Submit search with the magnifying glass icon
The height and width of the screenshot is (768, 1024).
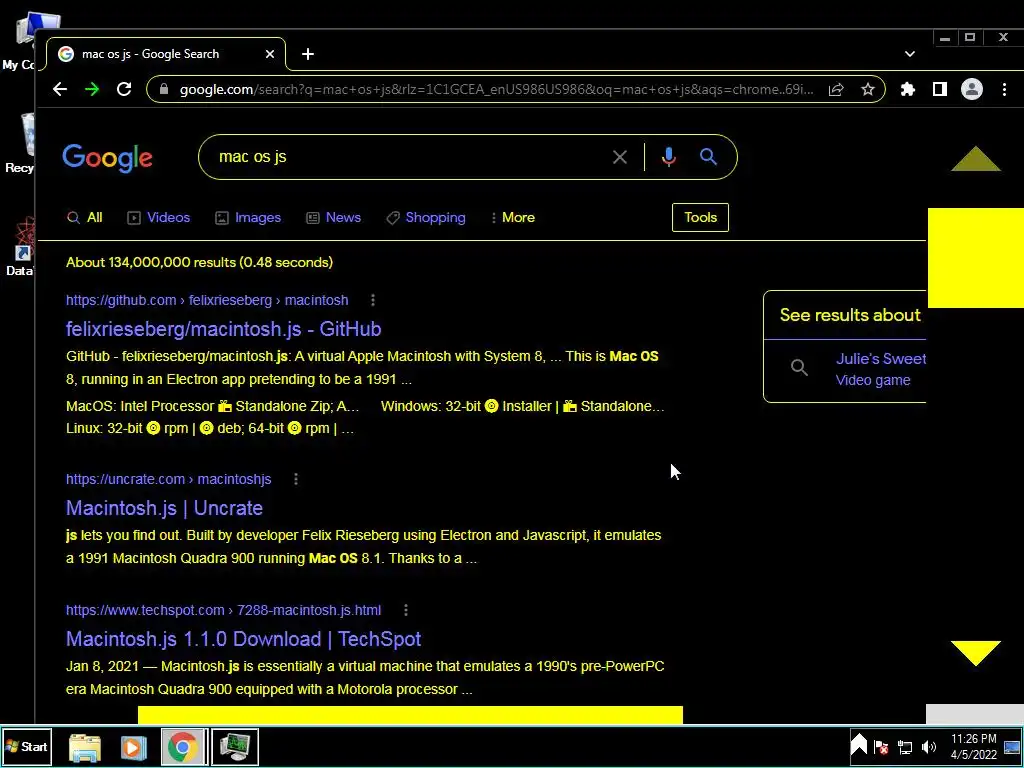(709, 157)
